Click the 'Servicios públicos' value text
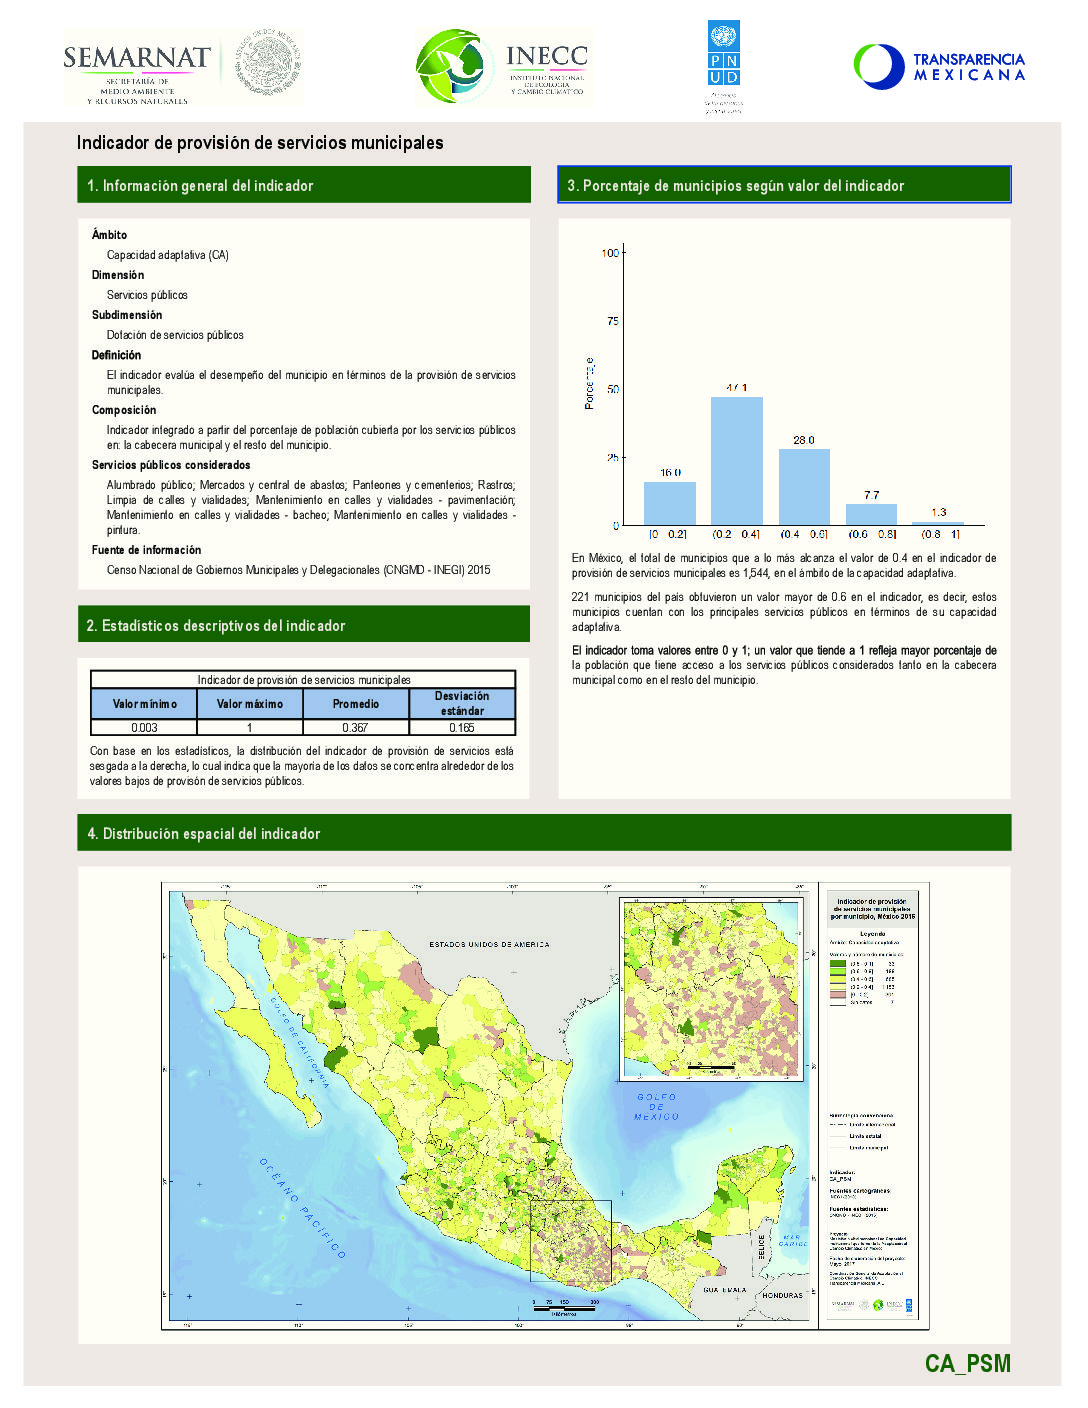 coord(147,295)
